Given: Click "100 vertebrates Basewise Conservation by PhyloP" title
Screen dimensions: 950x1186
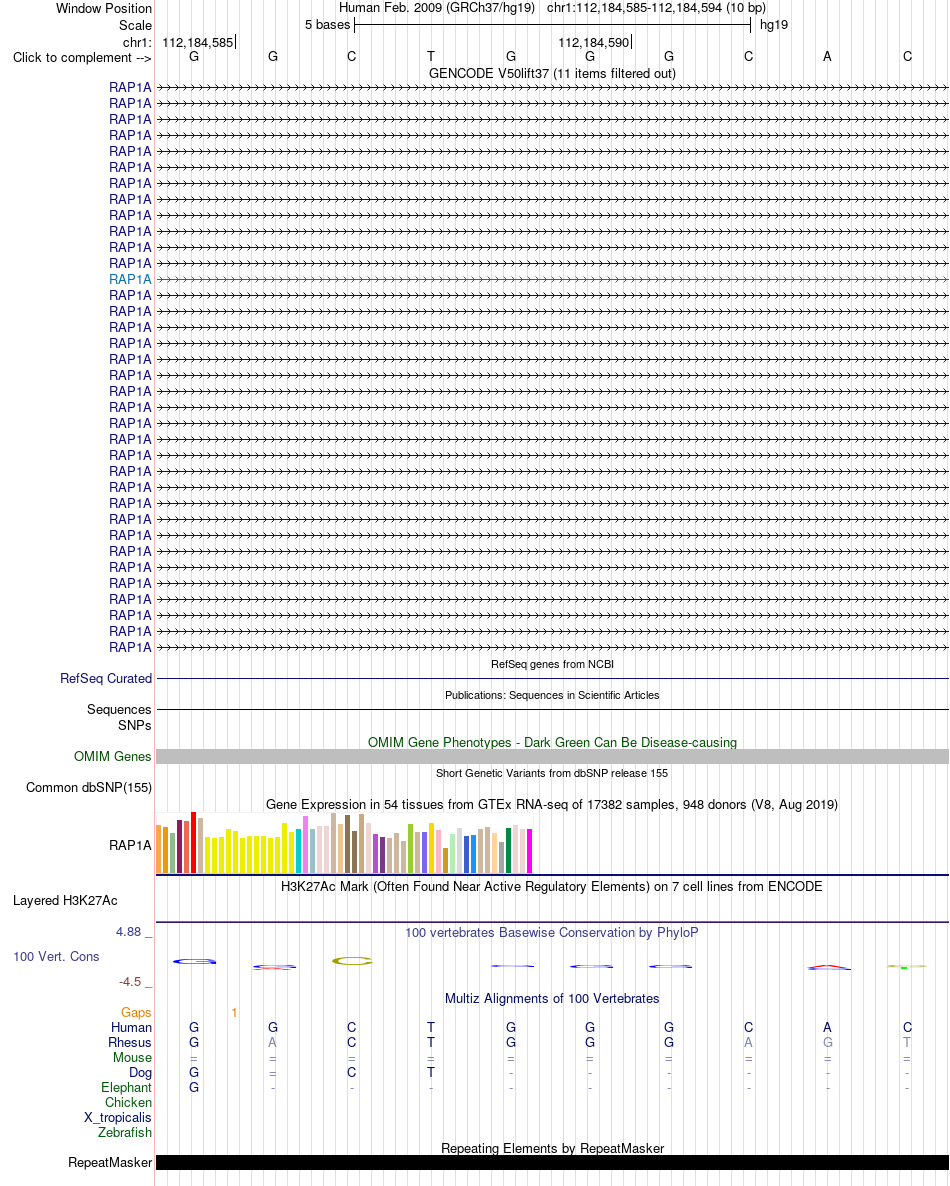Looking at the screenshot, I should point(551,933).
